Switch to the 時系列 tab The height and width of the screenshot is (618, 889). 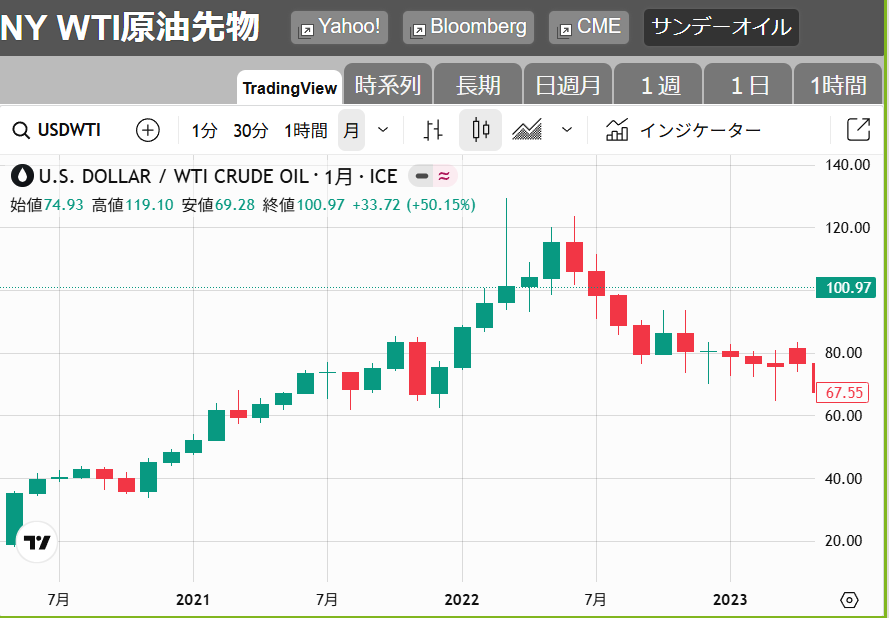(x=388, y=86)
